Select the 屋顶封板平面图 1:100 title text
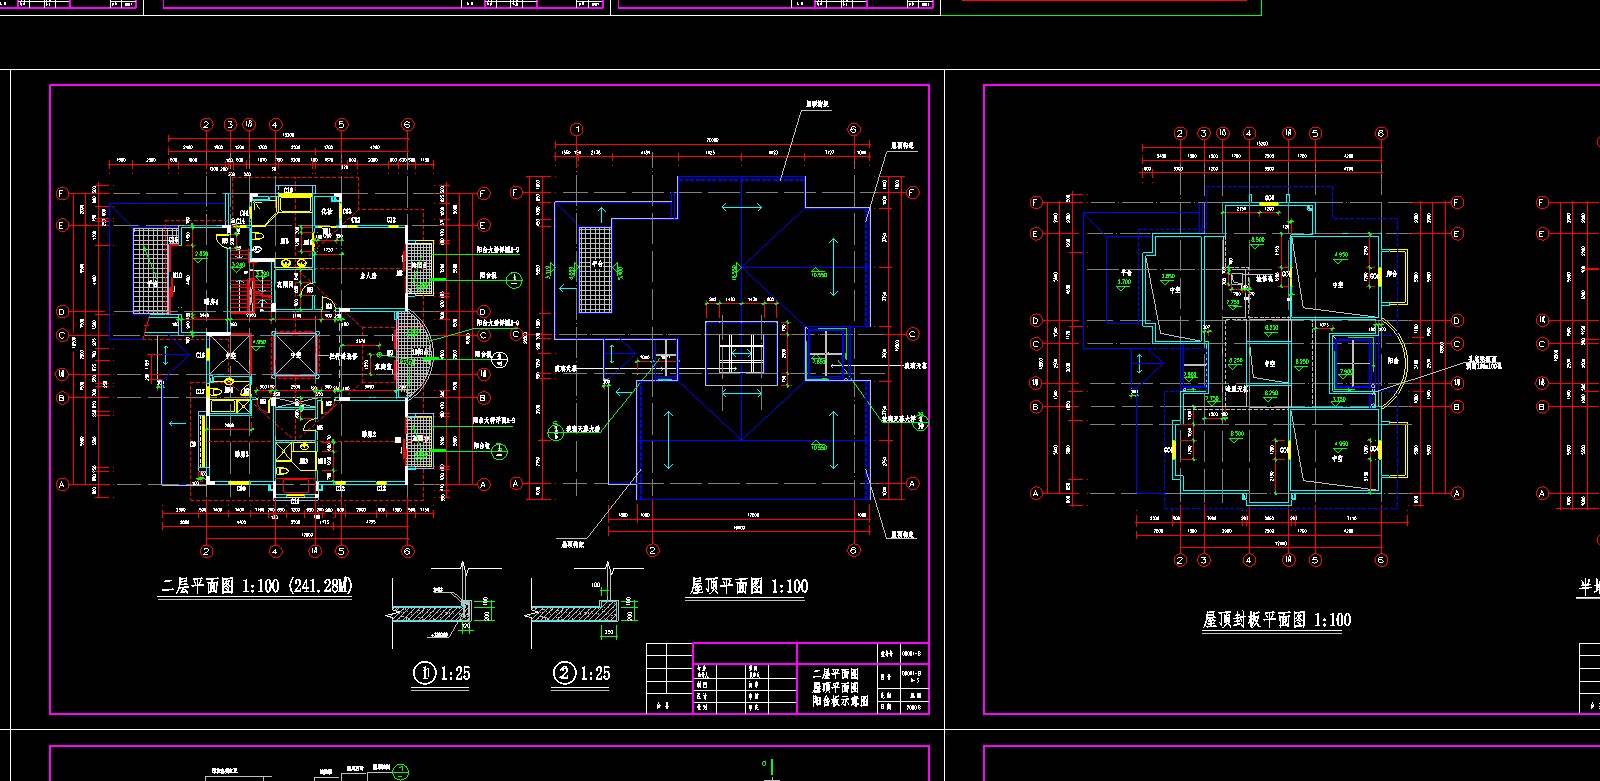Screen dimensions: 1600x781 click(1276, 620)
